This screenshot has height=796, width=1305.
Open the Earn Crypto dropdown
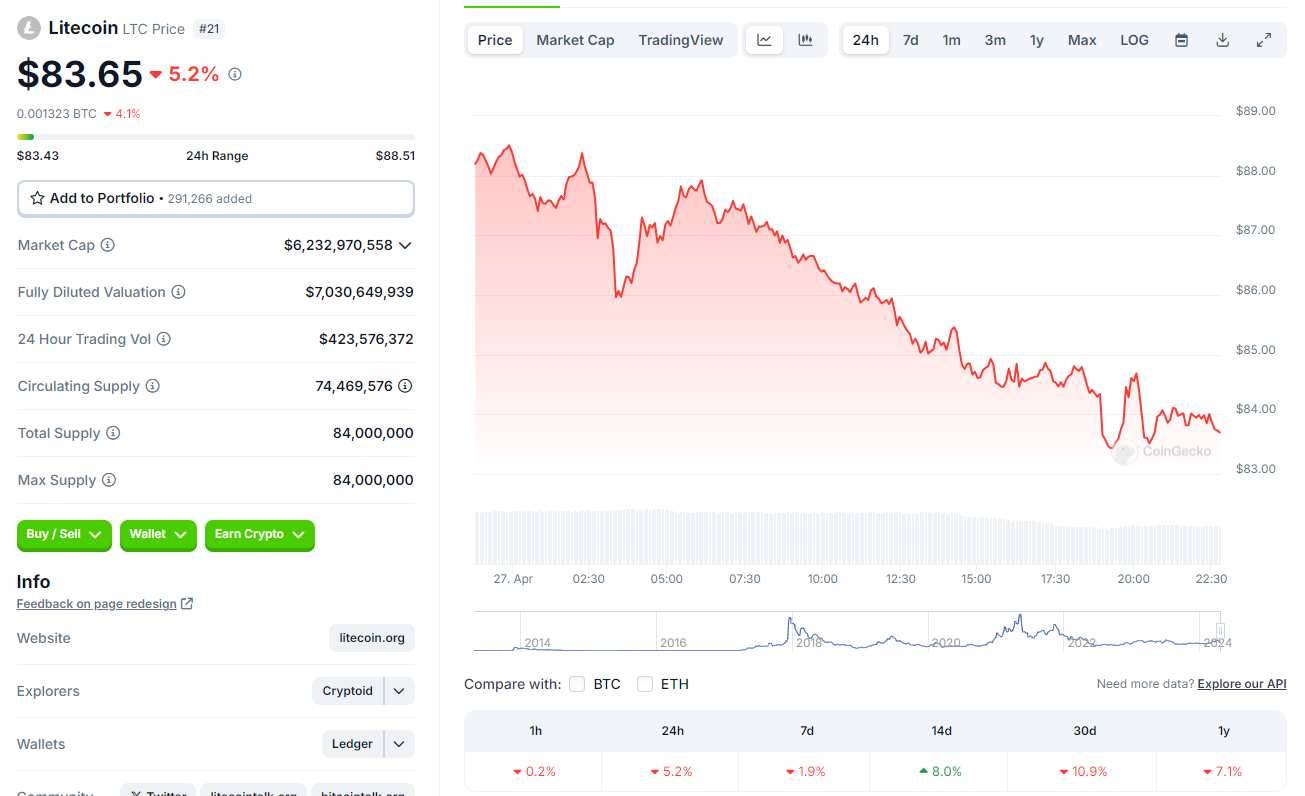point(260,535)
